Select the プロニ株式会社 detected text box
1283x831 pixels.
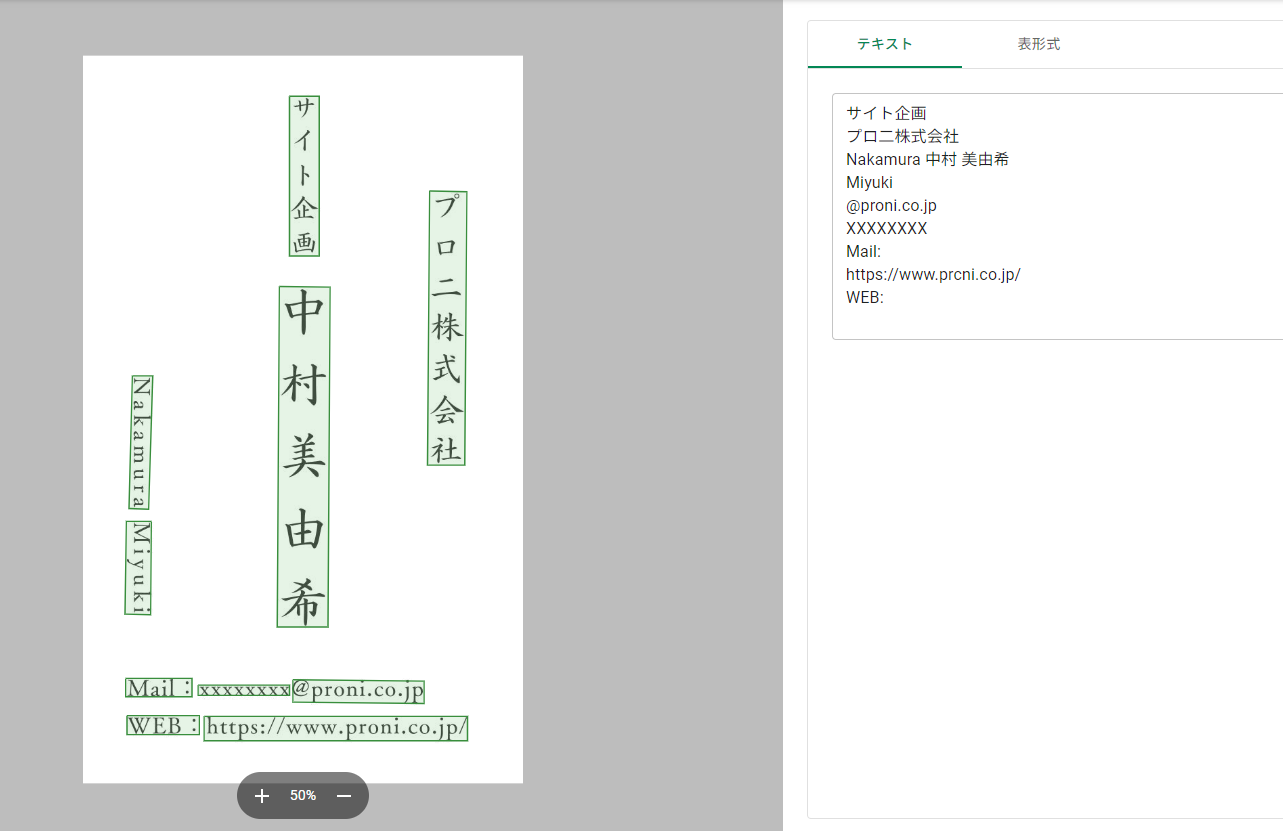tap(447, 328)
